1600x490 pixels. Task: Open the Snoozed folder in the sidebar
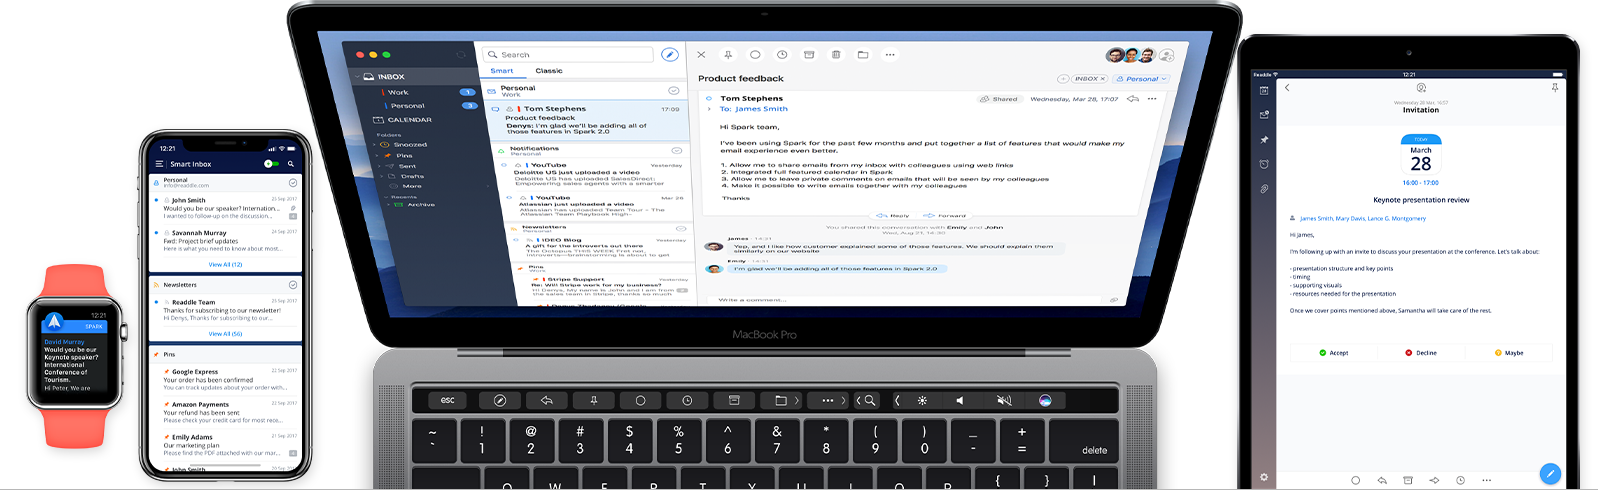click(x=410, y=144)
